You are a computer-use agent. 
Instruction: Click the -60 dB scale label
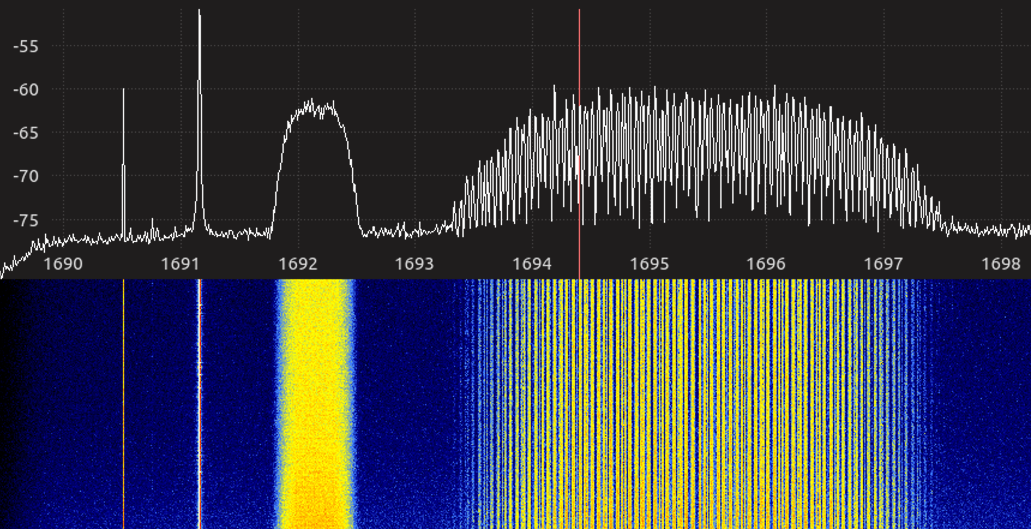click(x=27, y=89)
